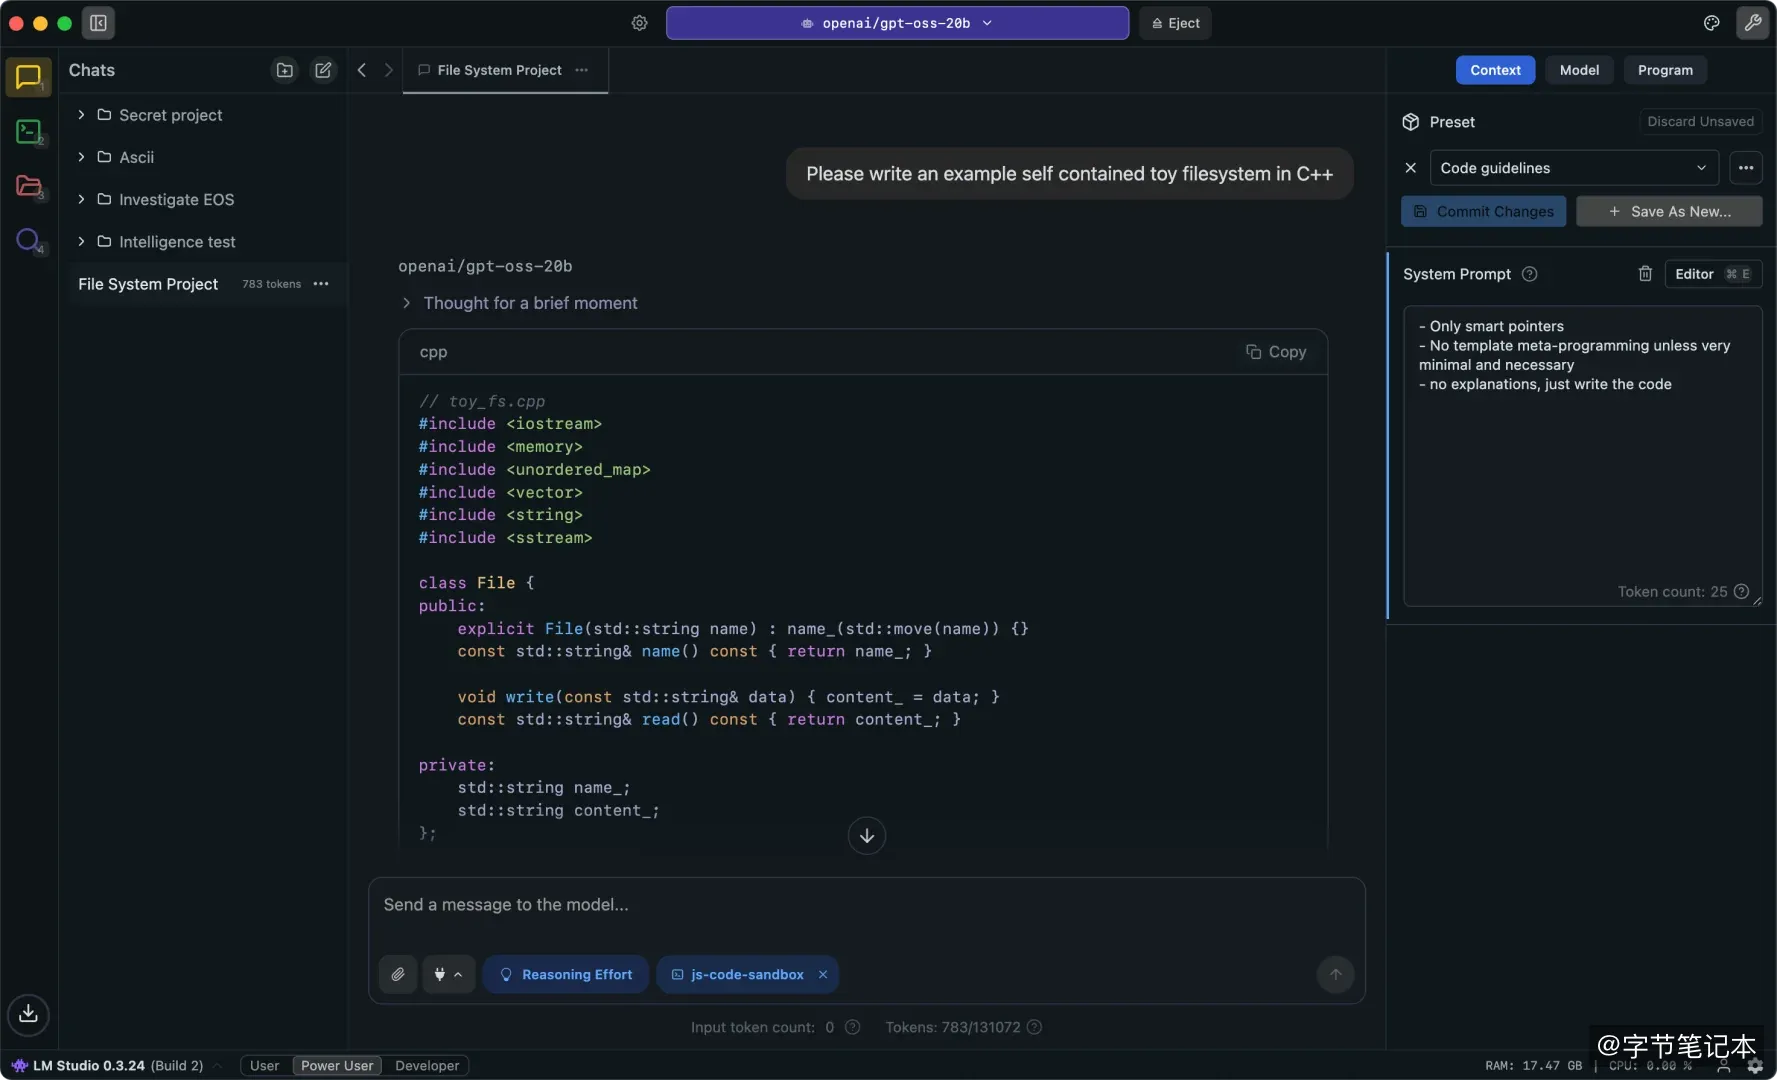The image size is (1777, 1080).
Task: Copy the cpp code block
Action: coord(1276,352)
